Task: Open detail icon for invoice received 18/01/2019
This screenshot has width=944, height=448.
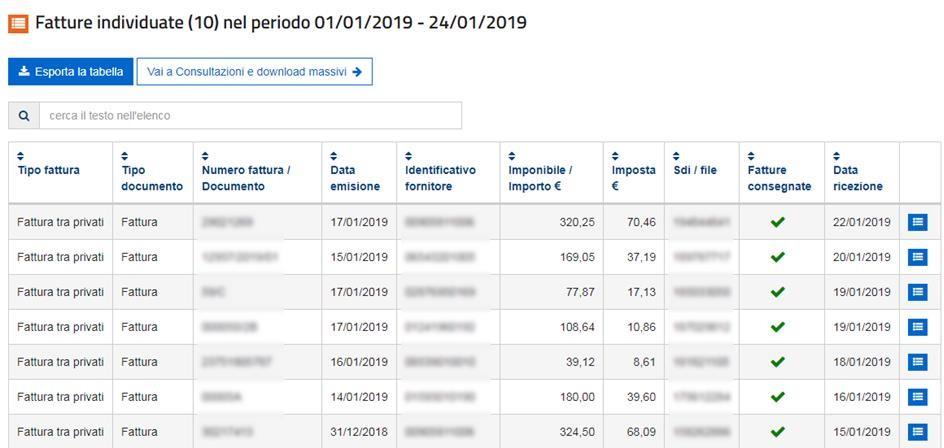Action: click(917, 362)
